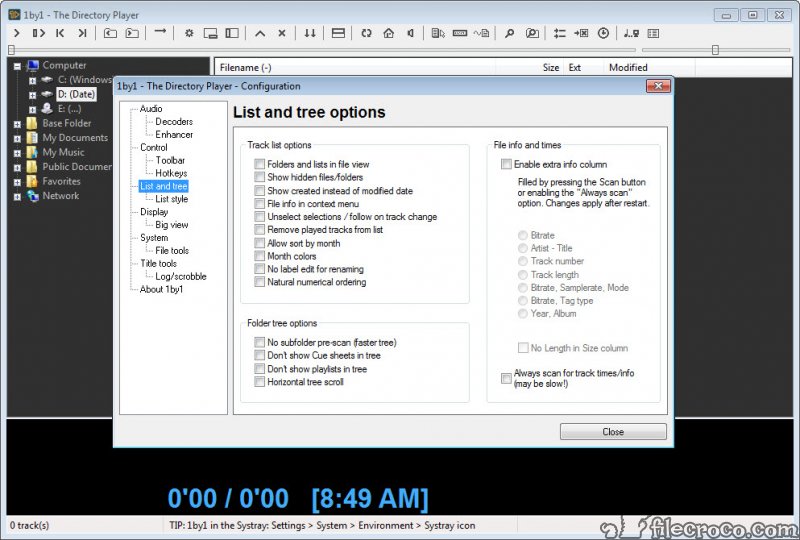Tick the Natural numerical ordering option
800x540 pixels.
[x=260, y=282]
